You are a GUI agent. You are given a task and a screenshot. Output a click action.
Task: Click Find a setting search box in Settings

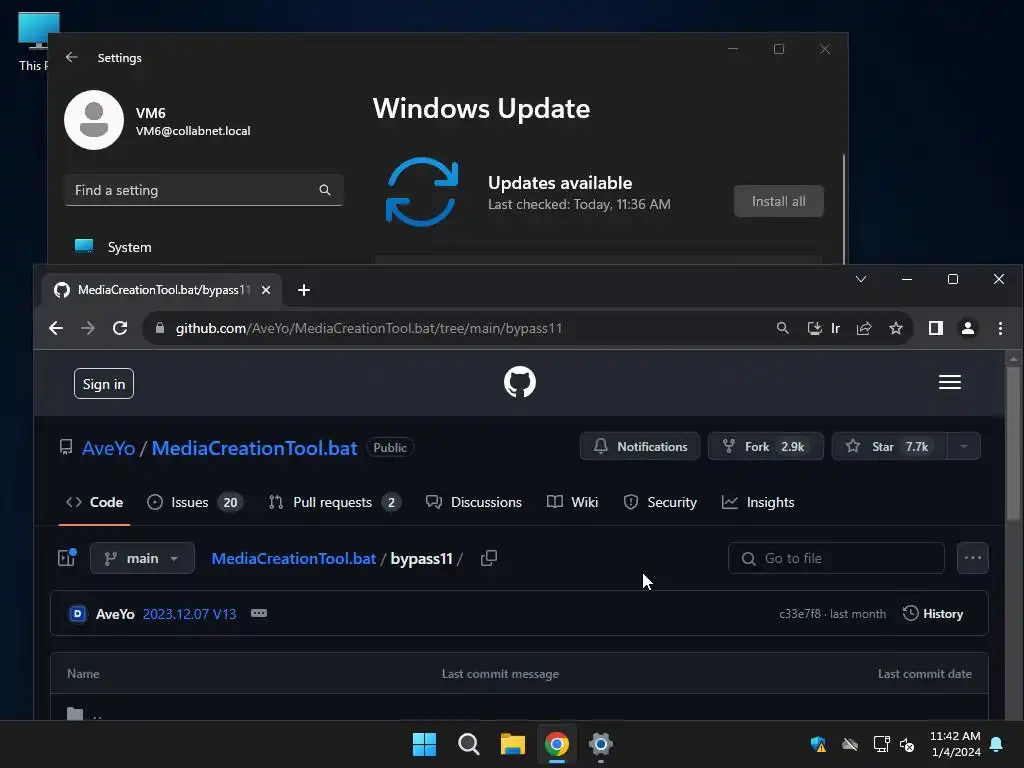(204, 190)
